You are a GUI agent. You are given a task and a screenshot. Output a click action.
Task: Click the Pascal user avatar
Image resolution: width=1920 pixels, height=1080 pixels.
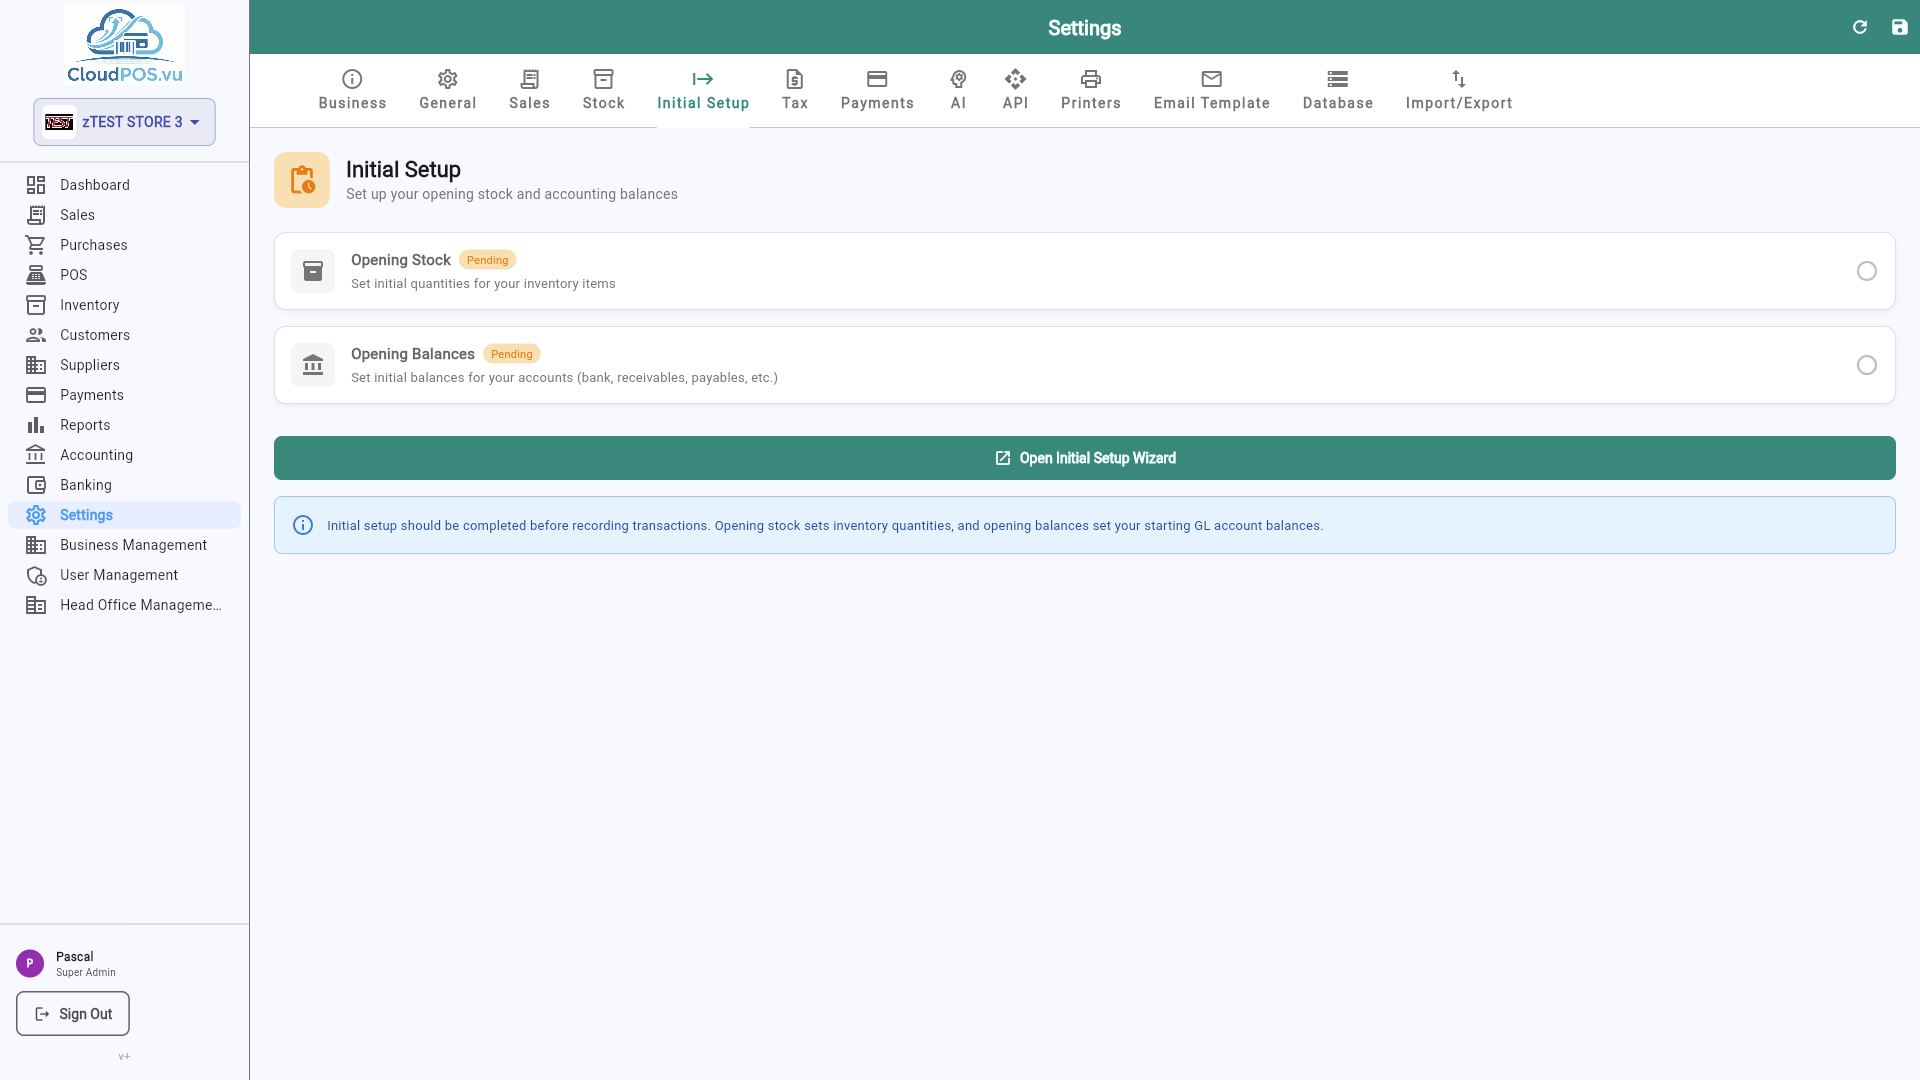tap(30, 963)
